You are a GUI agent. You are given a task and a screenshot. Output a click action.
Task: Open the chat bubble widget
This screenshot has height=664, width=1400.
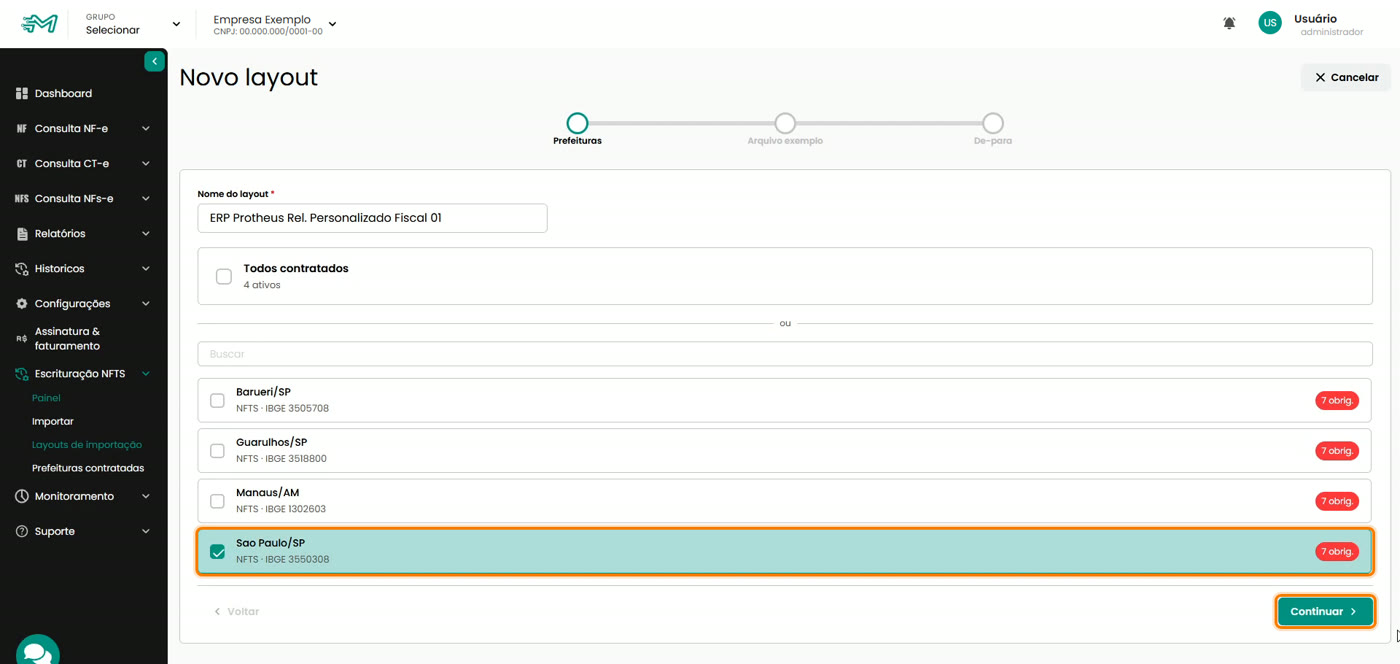click(x=38, y=652)
